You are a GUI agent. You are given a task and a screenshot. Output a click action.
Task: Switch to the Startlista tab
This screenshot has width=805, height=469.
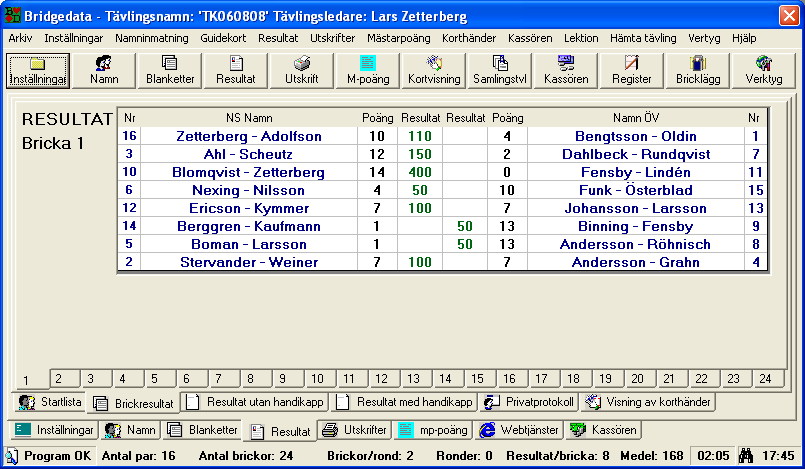(x=50, y=403)
